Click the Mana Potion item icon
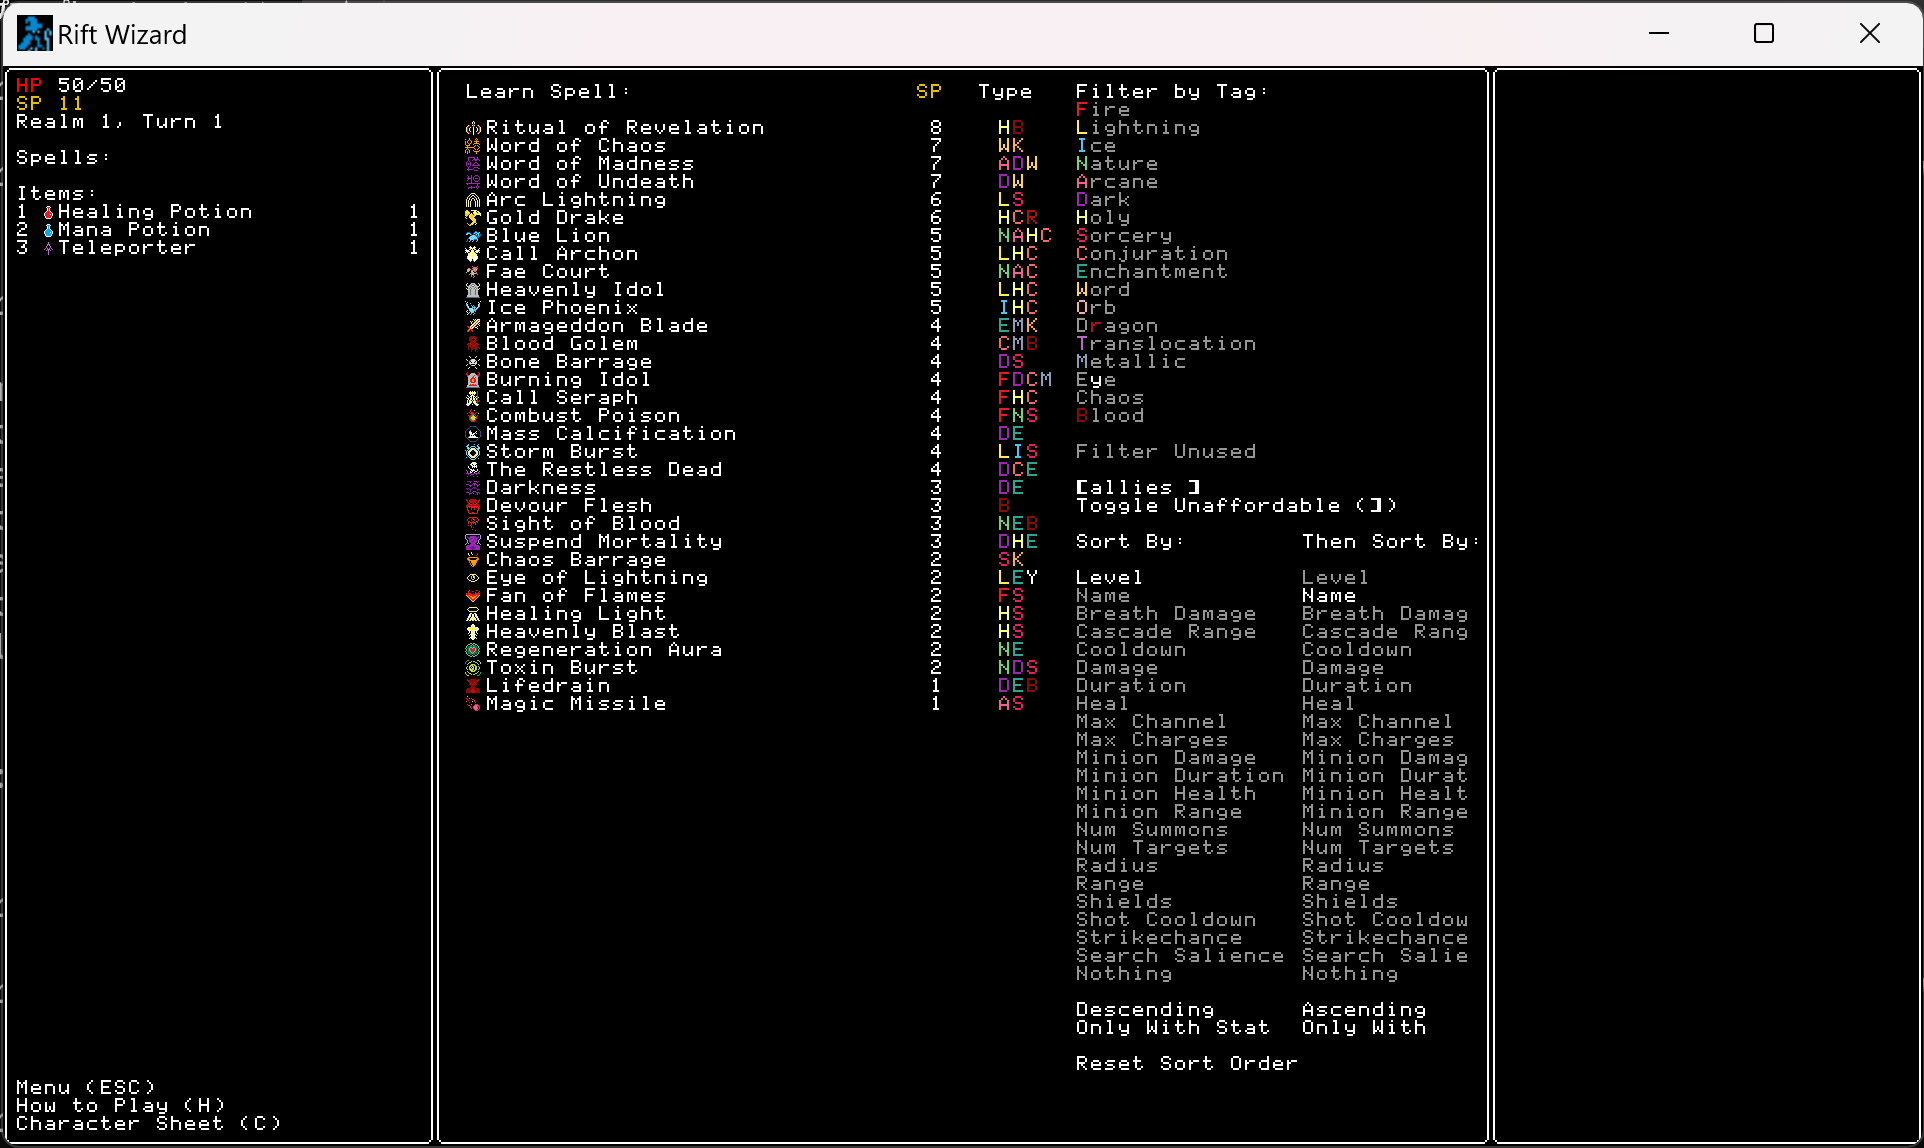The height and width of the screenshot is (1148, 1924). click(x=48, y=230)
